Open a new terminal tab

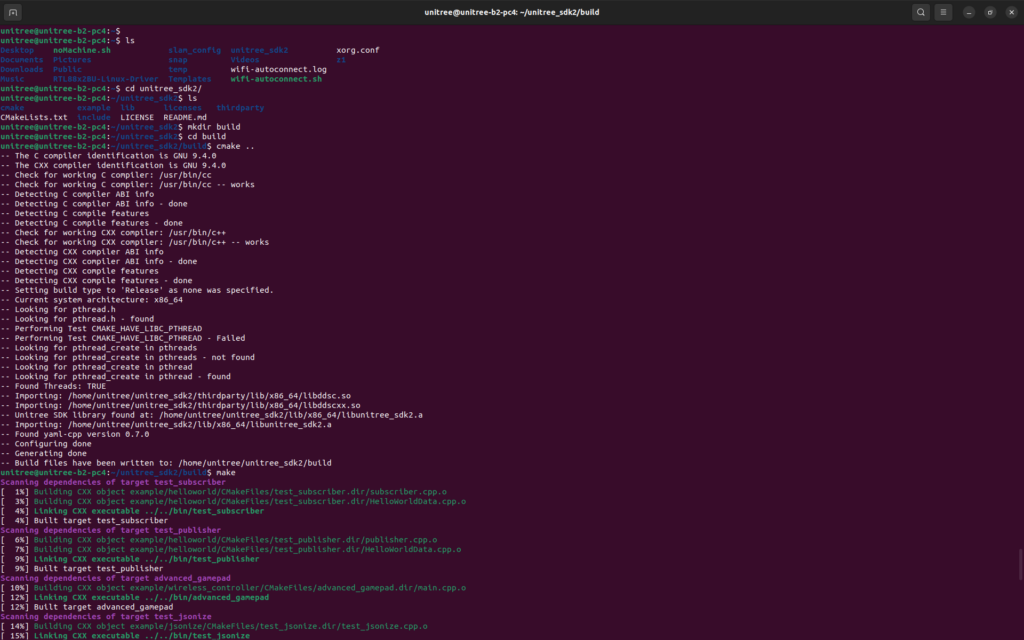(13, 12)
